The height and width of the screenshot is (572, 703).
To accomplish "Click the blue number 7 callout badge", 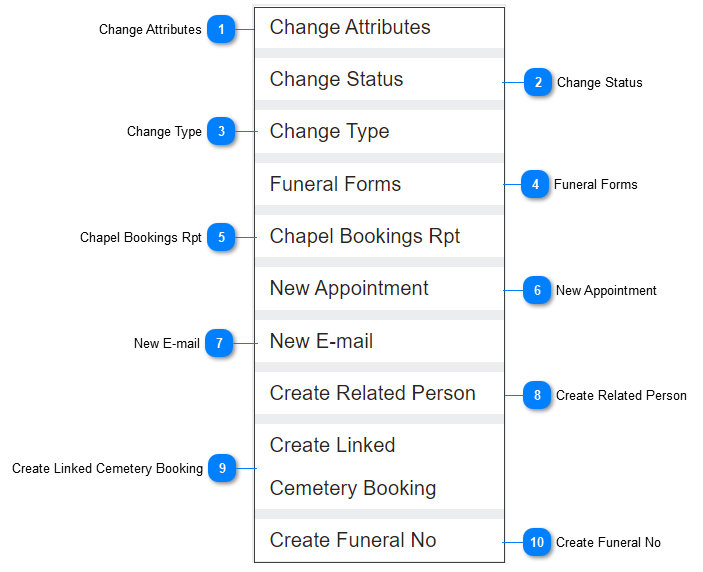I will pos(219,343).
